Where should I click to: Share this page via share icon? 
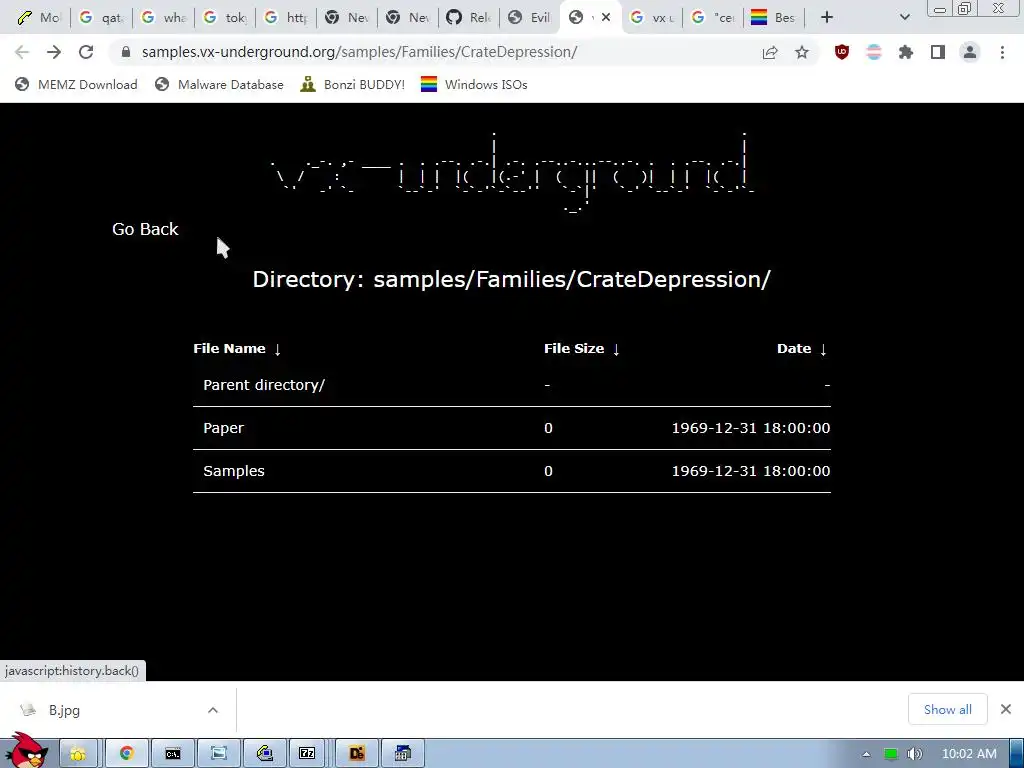tap(770, 52)
